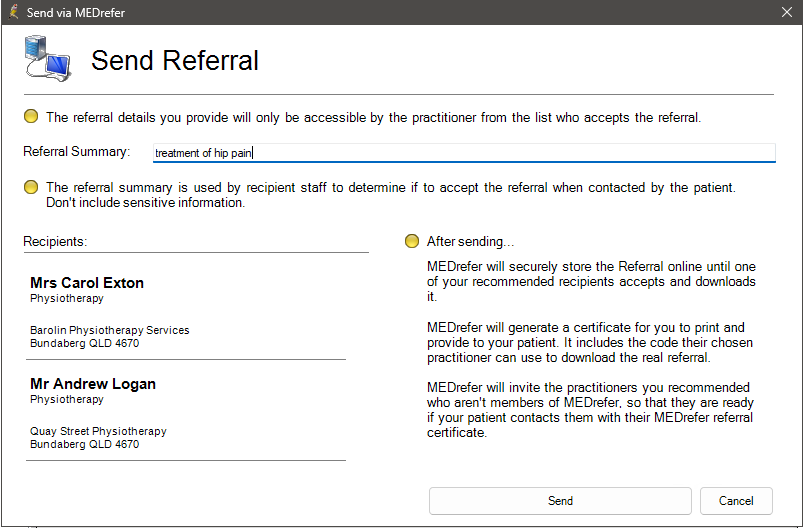Click the Physiotherapy label under Andrew Logan
803x528 pixels.
[x=67, y=399]
